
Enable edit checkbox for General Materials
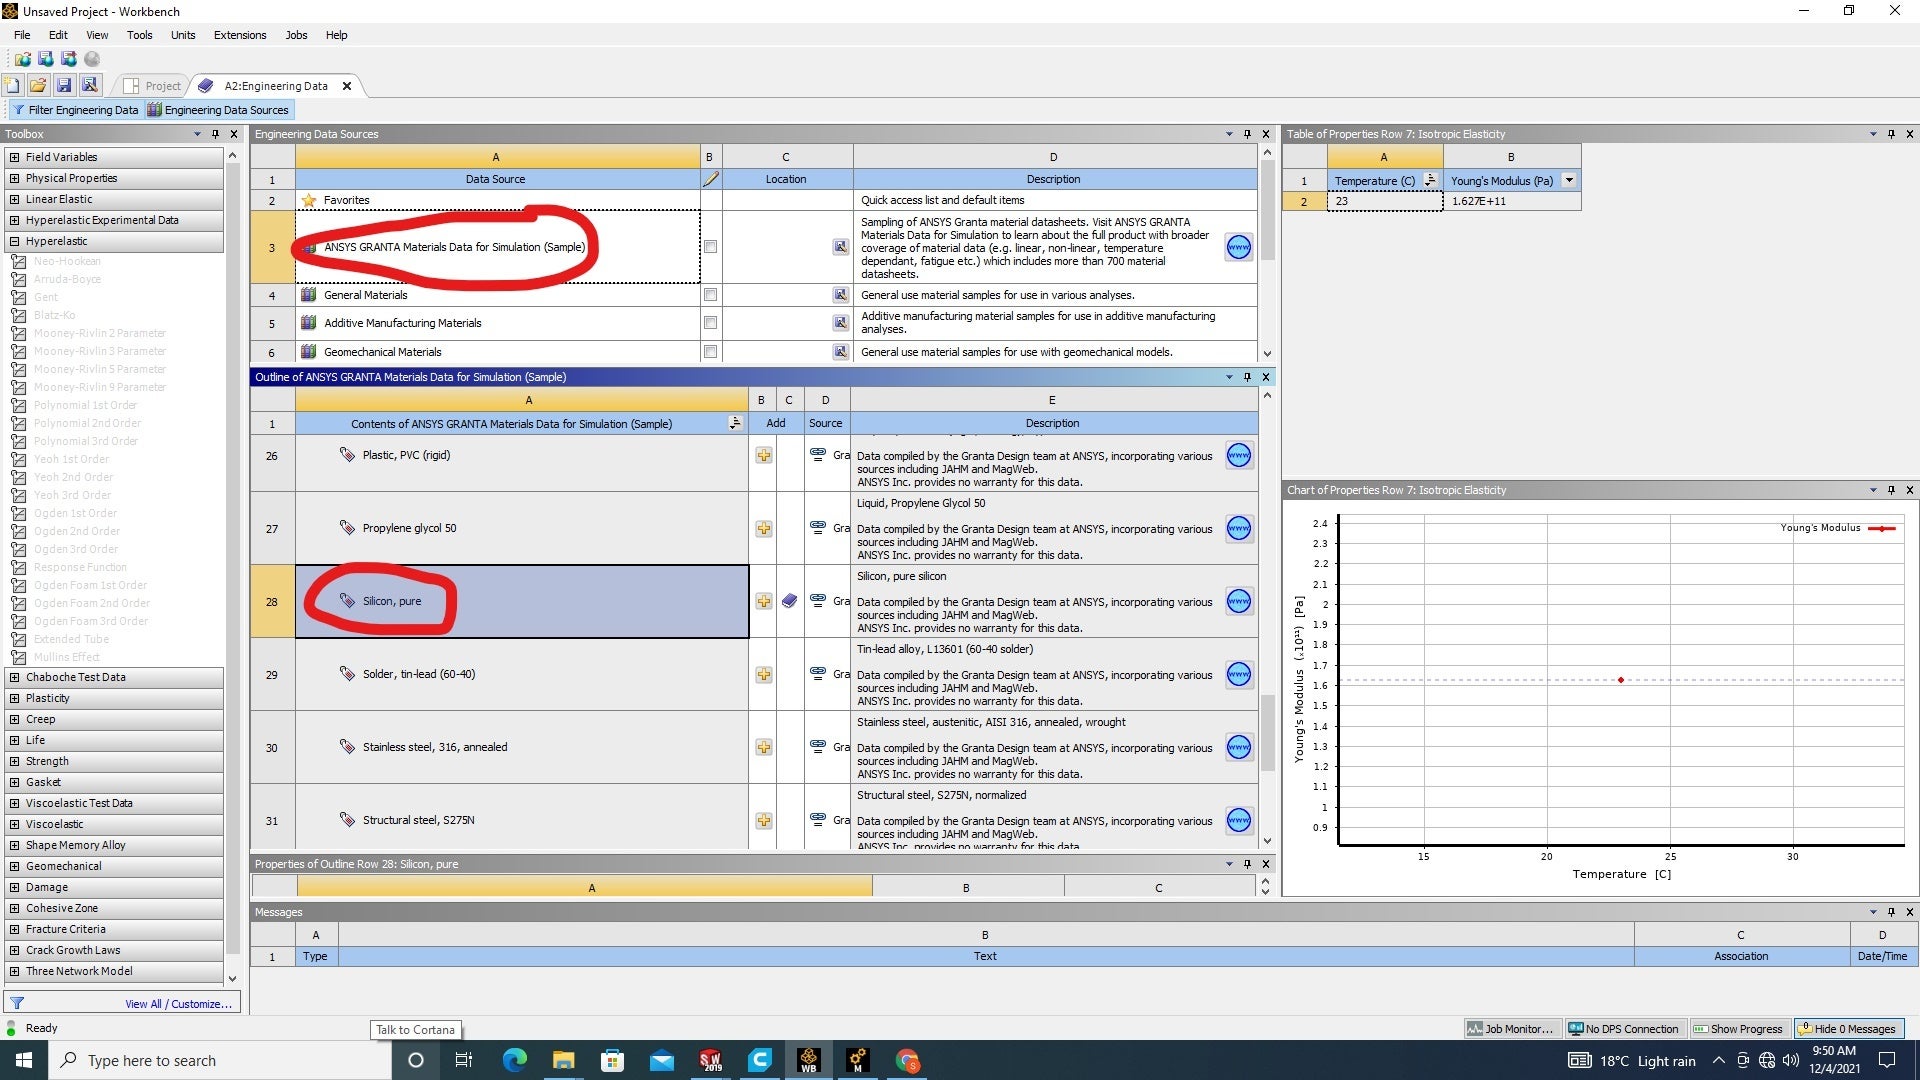click(x=710, y=295)
